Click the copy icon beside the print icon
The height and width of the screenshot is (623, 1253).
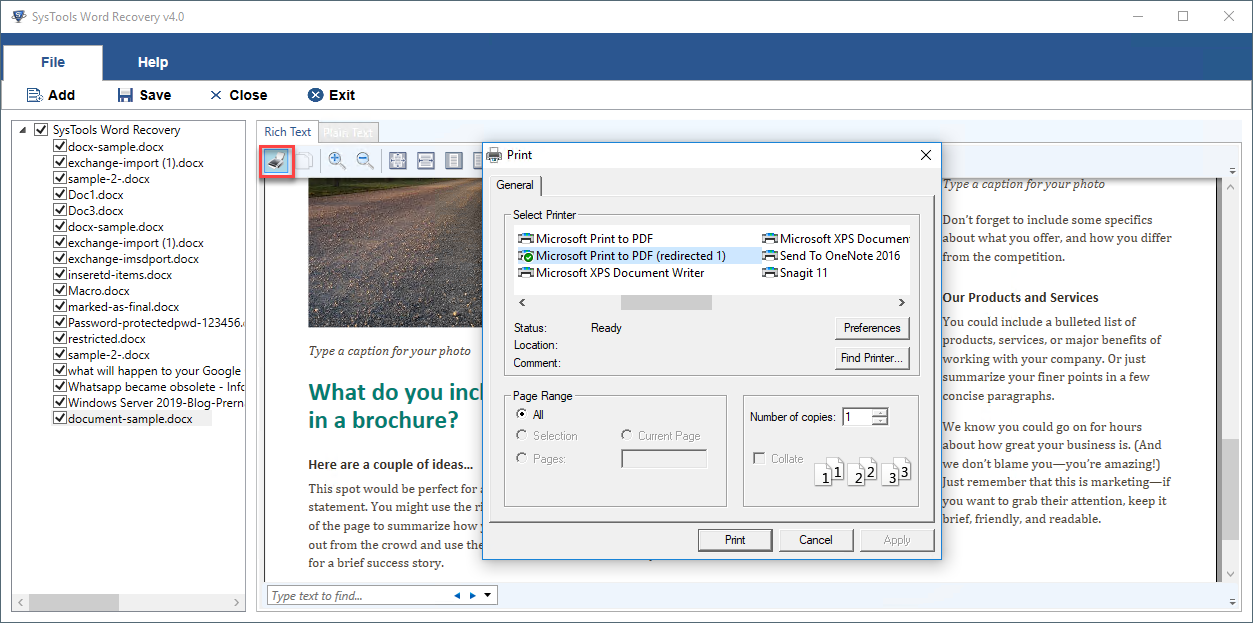[x=303, y=160]
